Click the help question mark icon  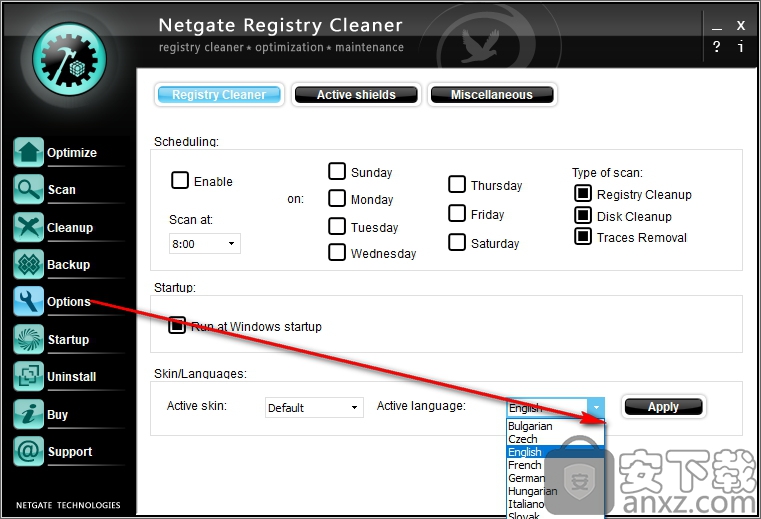(x=716, y=47)
